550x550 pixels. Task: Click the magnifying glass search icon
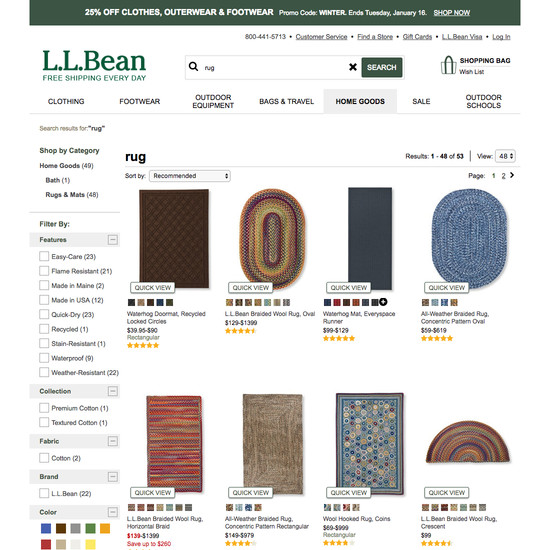(x=193, y=66)
